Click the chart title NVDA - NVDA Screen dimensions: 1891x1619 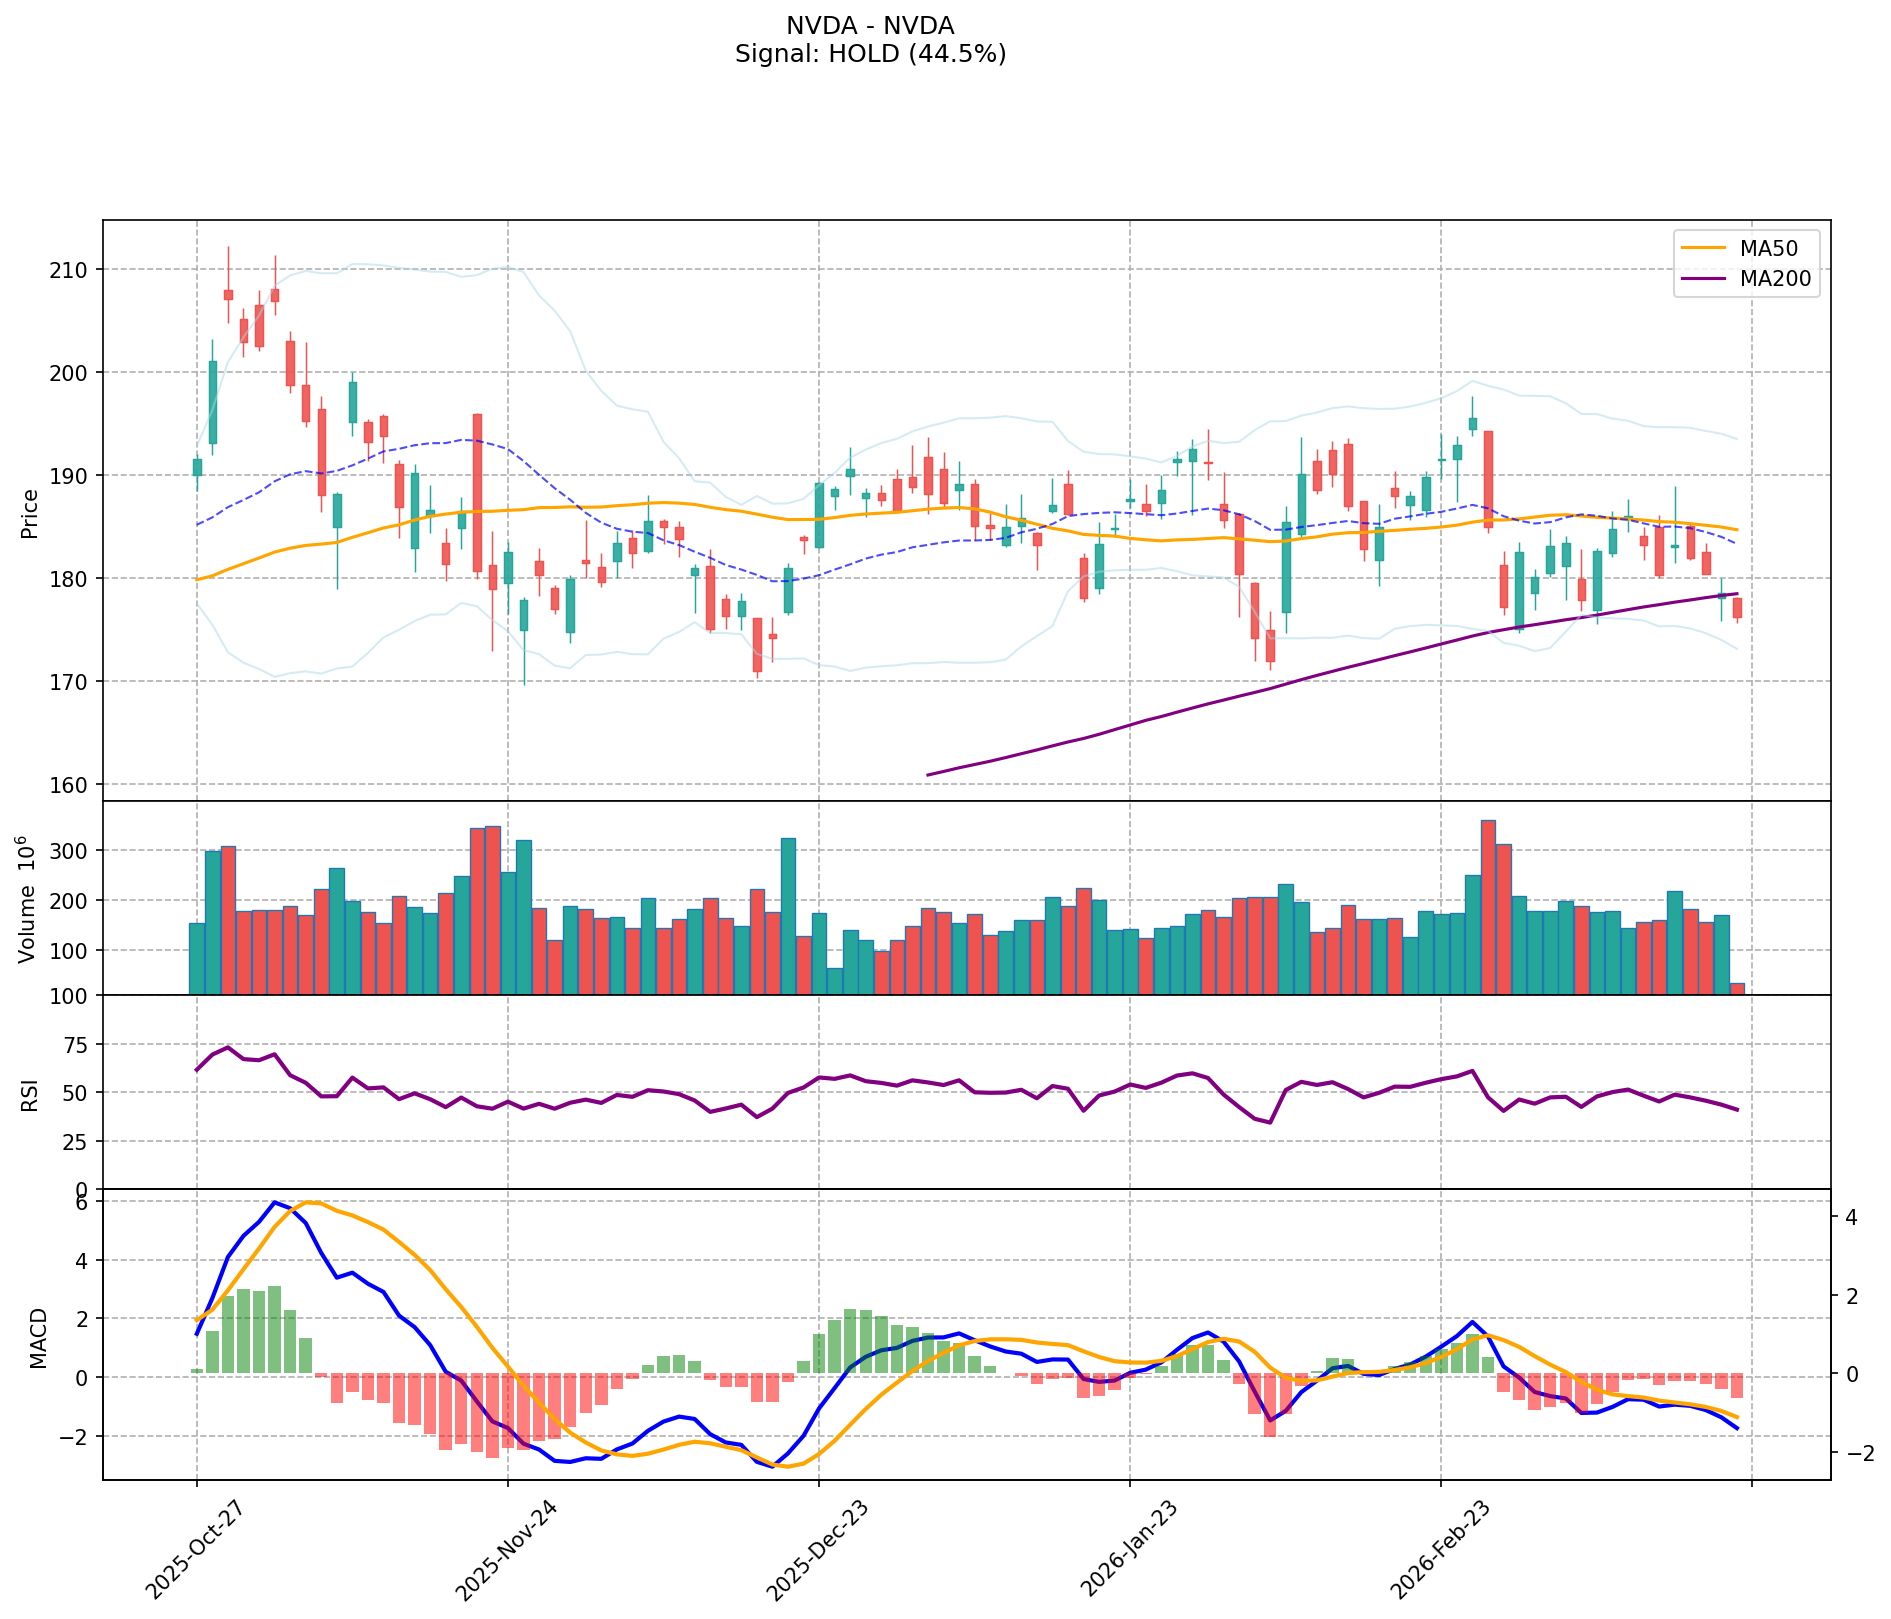870,26
